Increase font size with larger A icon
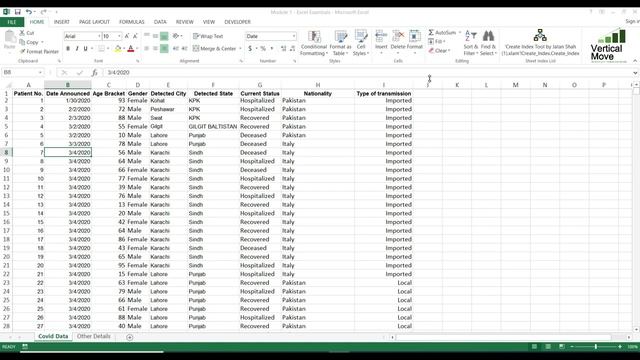The image size is (640, 360). click(x=127, y=36)
